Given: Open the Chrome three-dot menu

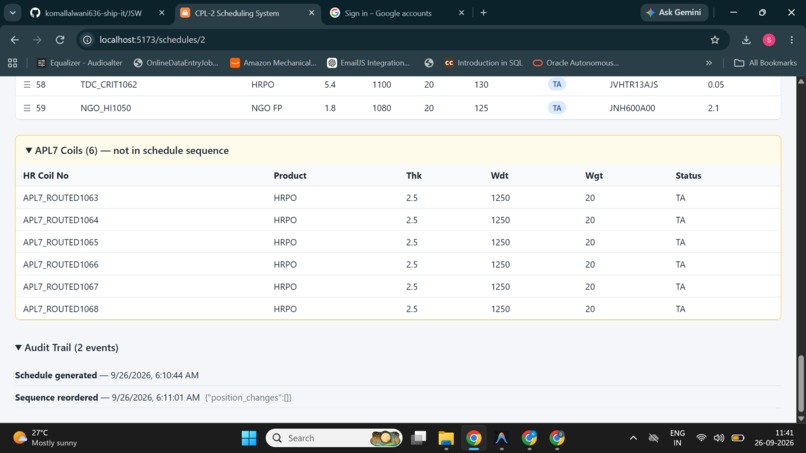Looking at the screenshot, I should (x=792, y=40).
